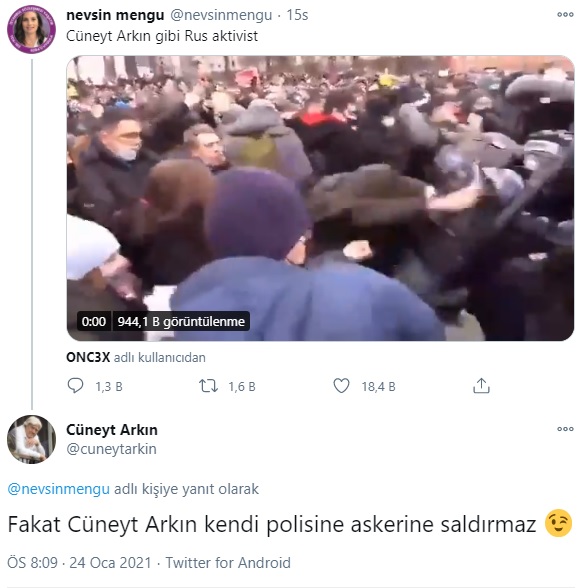The height and width of the screenshot is (588, 586).
Task: Open Cüneyt Arkın tweet more options menu
Action: coord(565,429)
